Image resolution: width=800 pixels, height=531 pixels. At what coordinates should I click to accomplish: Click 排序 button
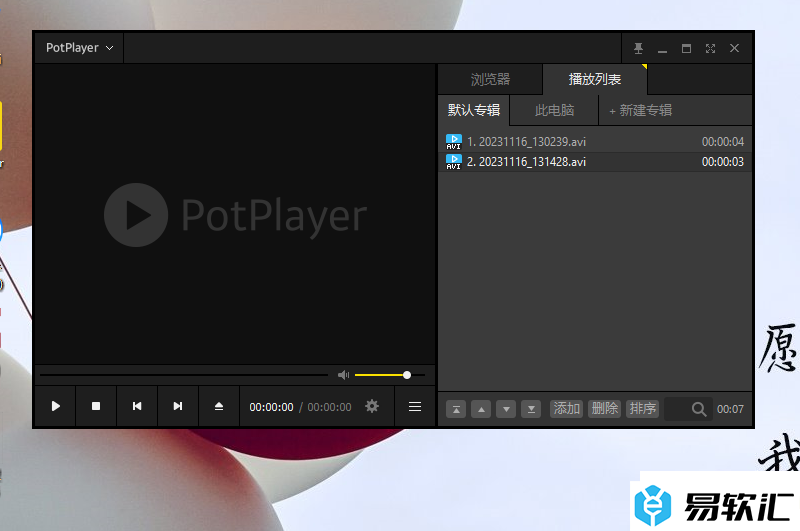(642, 409)
